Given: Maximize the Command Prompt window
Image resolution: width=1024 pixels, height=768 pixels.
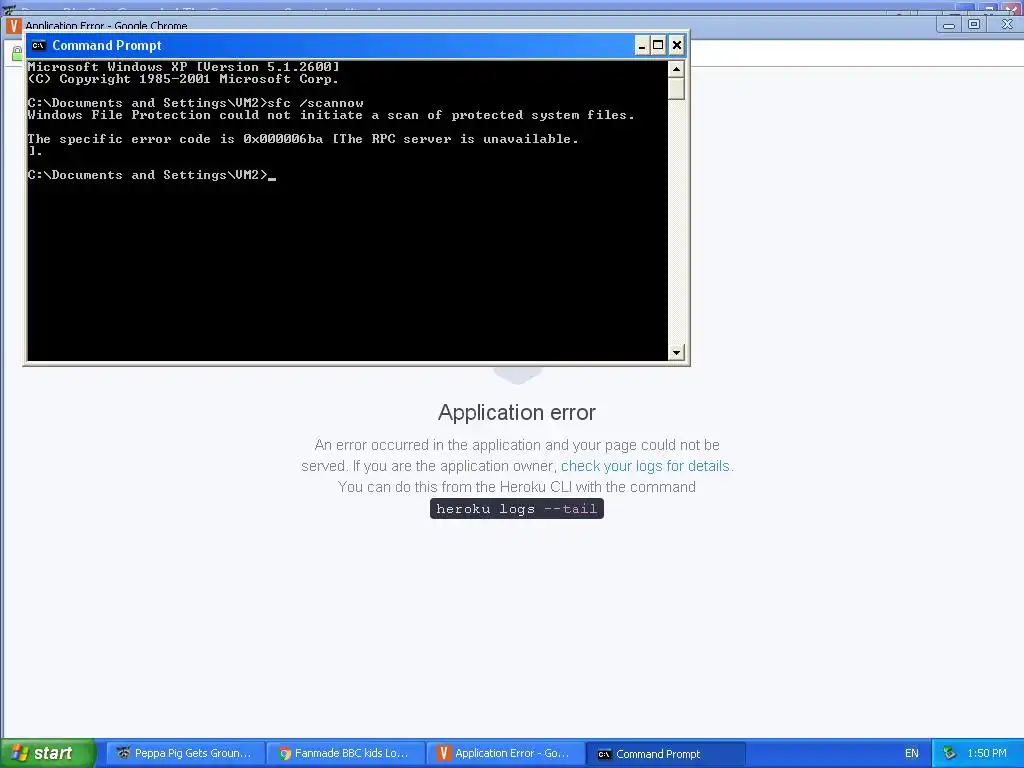Looking at the screenshot, I should click(658, 45).
